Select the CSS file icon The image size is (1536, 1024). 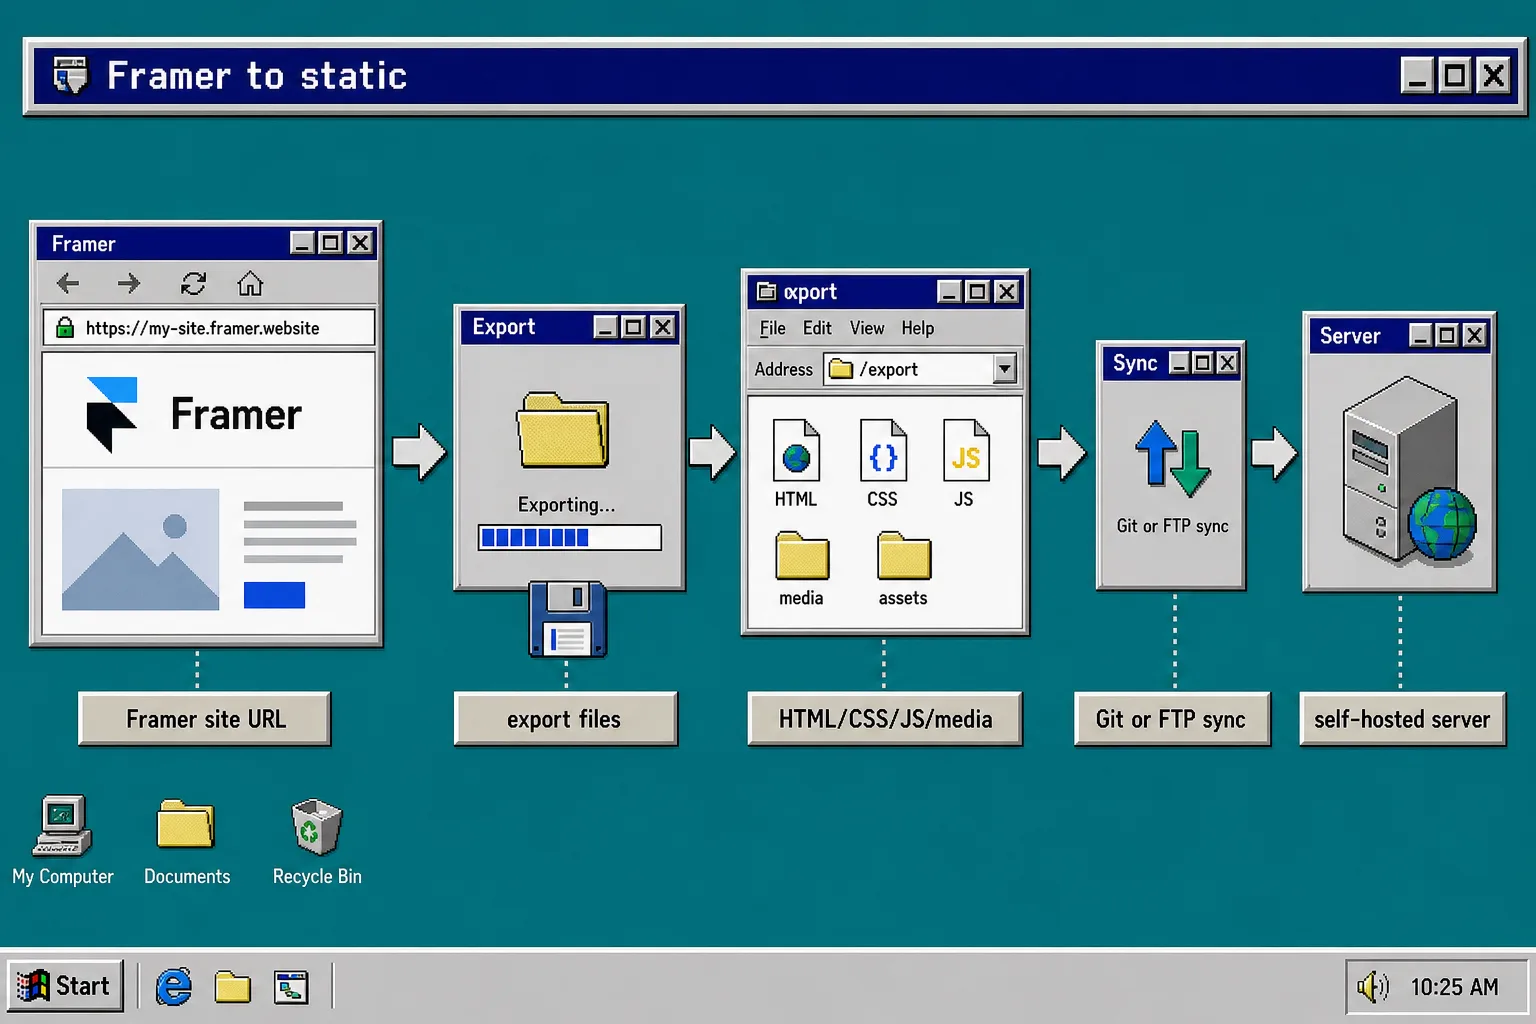pyautogui.click(x=882, y=464)
